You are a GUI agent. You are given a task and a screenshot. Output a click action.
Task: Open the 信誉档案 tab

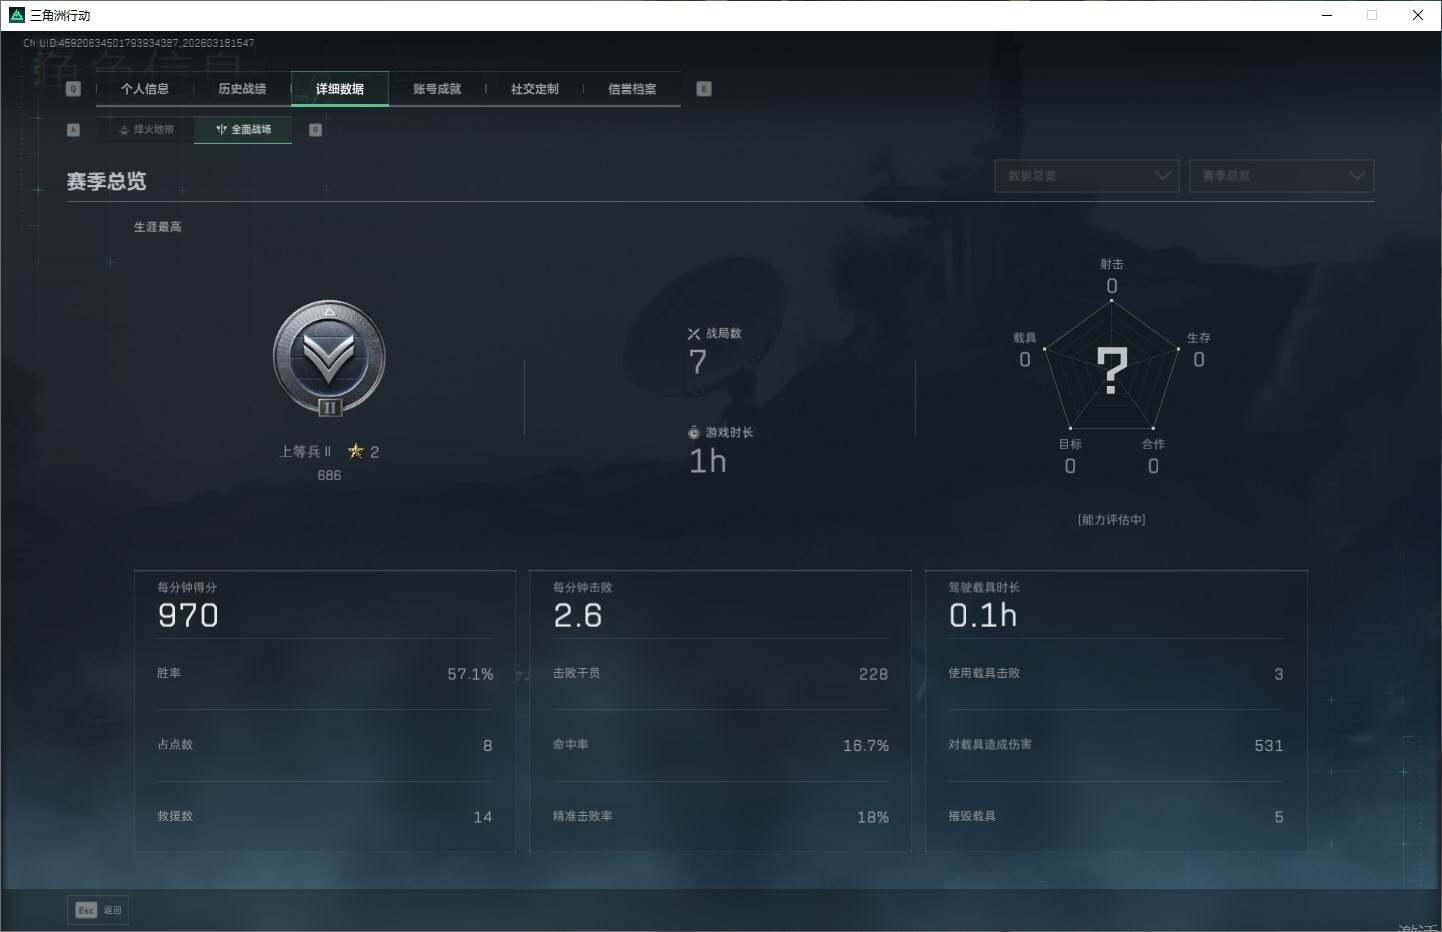point(632,89)
